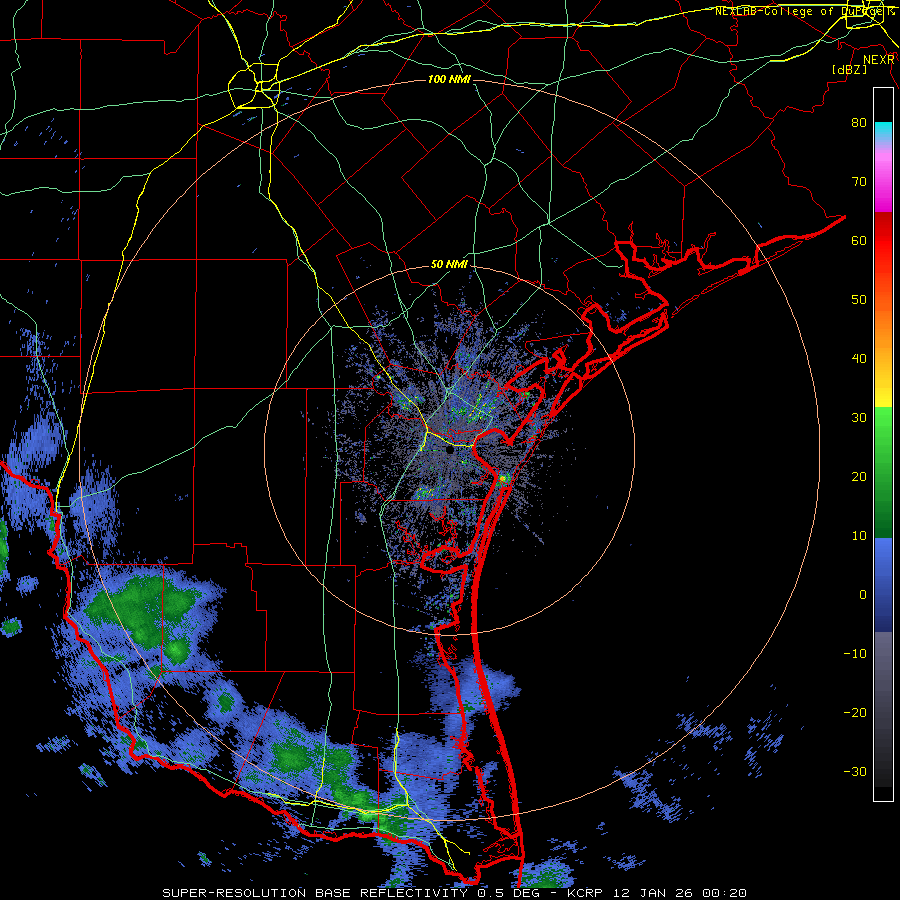Select the 10 value on the dBZ scale
Screen dimensions: 900x900
click(859, 536)
